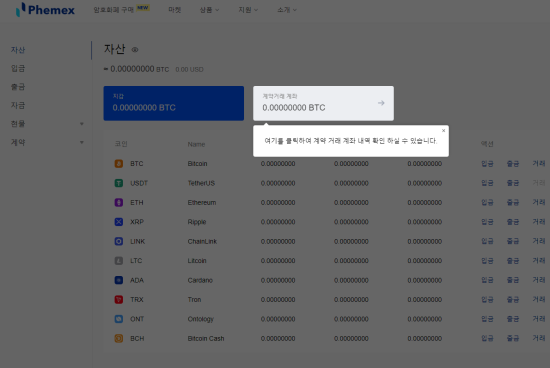This screenshot has width=550, height=368.
Task: Click the ONT coin icon
Action: [x=119, y=319]
